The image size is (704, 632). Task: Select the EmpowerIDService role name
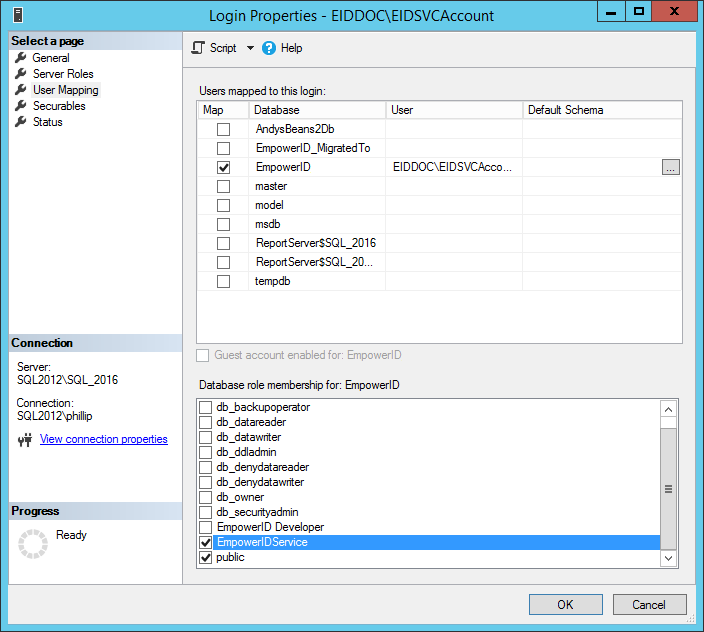262,542
